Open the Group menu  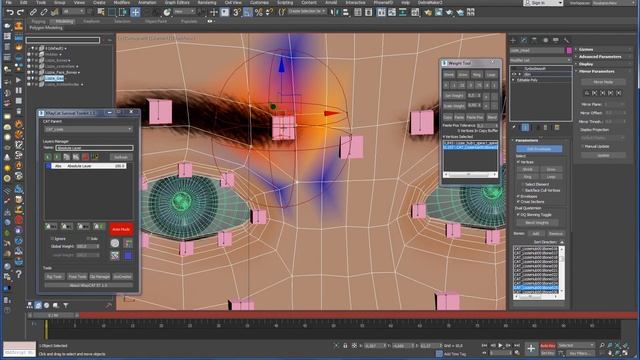[60, 2]
